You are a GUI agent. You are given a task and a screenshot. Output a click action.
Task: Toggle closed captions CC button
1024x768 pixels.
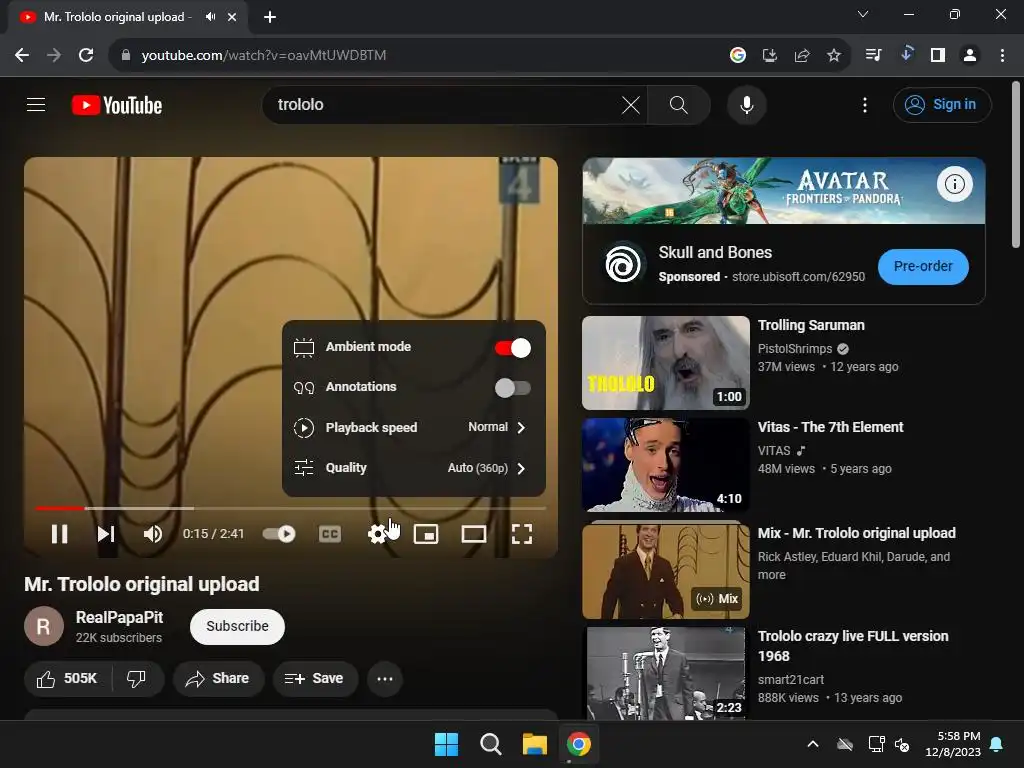330,534
